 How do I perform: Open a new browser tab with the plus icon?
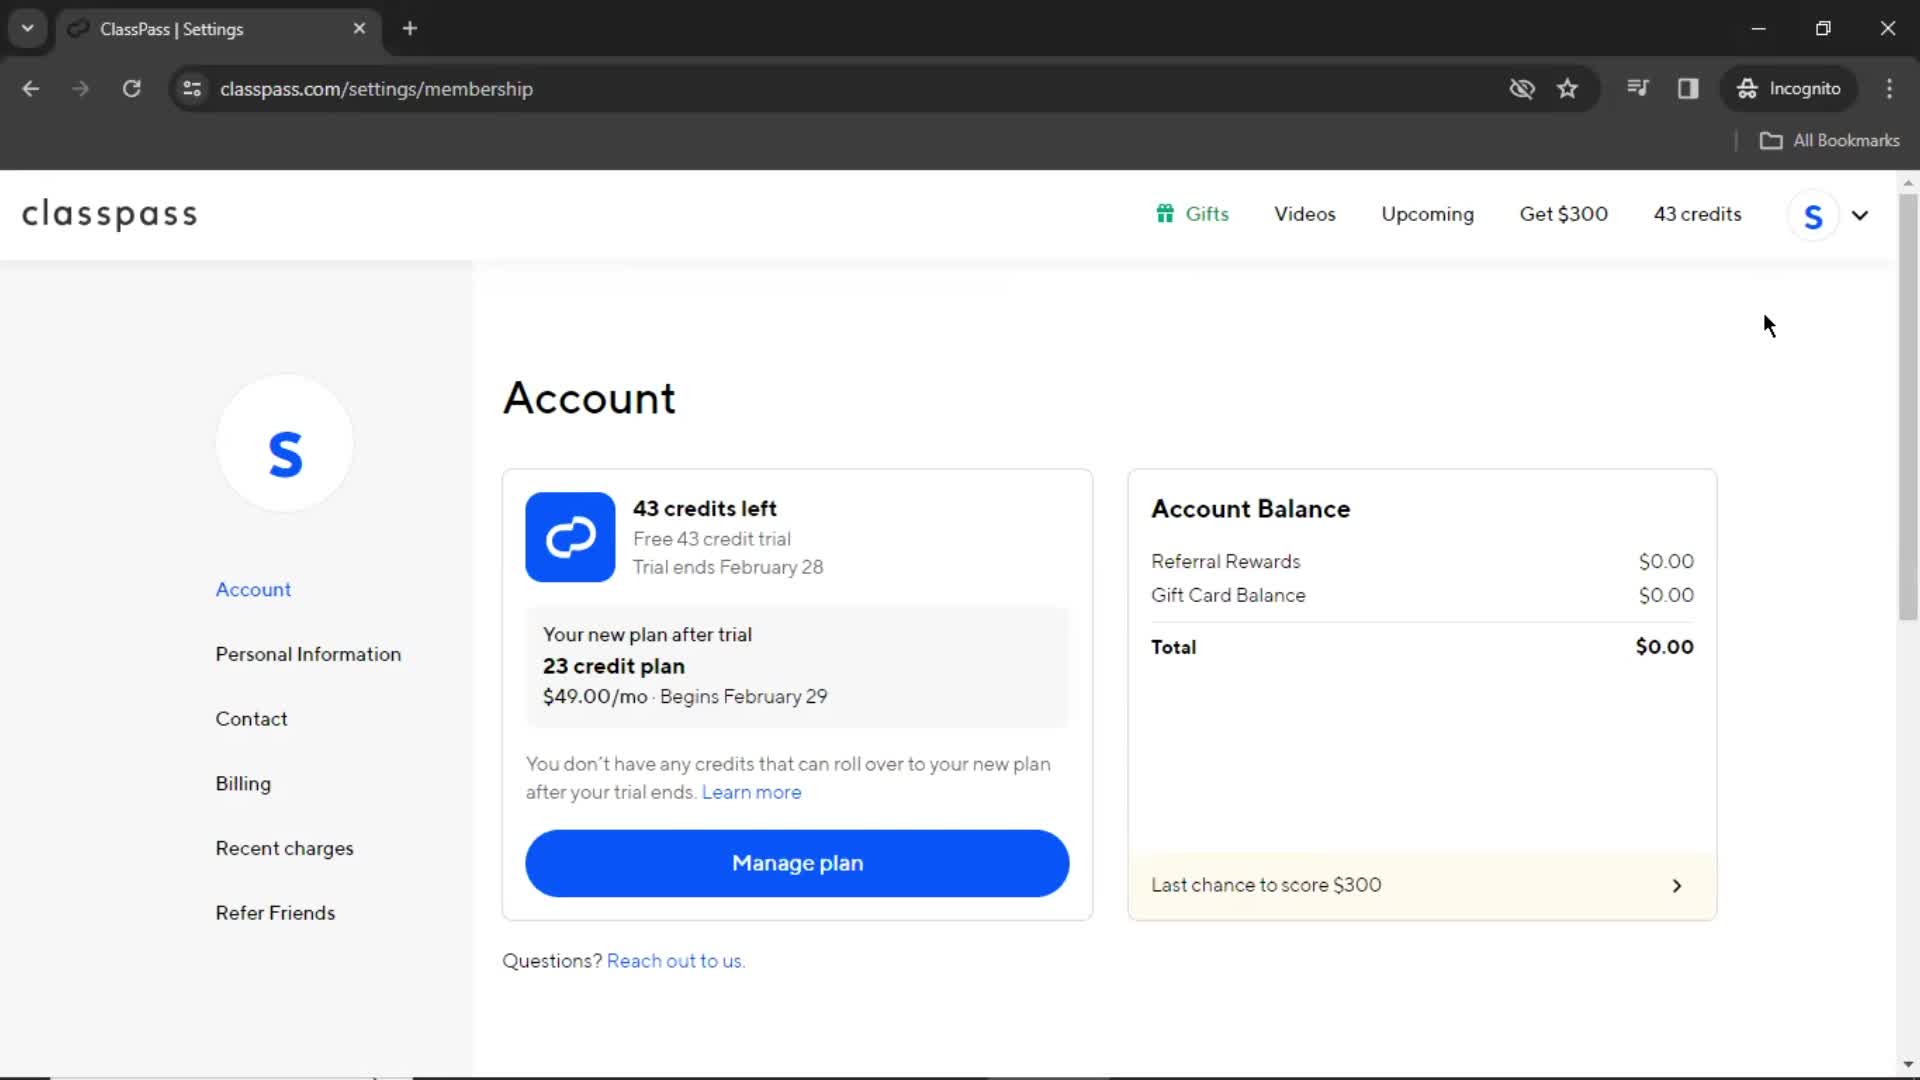tap(410, 29)
